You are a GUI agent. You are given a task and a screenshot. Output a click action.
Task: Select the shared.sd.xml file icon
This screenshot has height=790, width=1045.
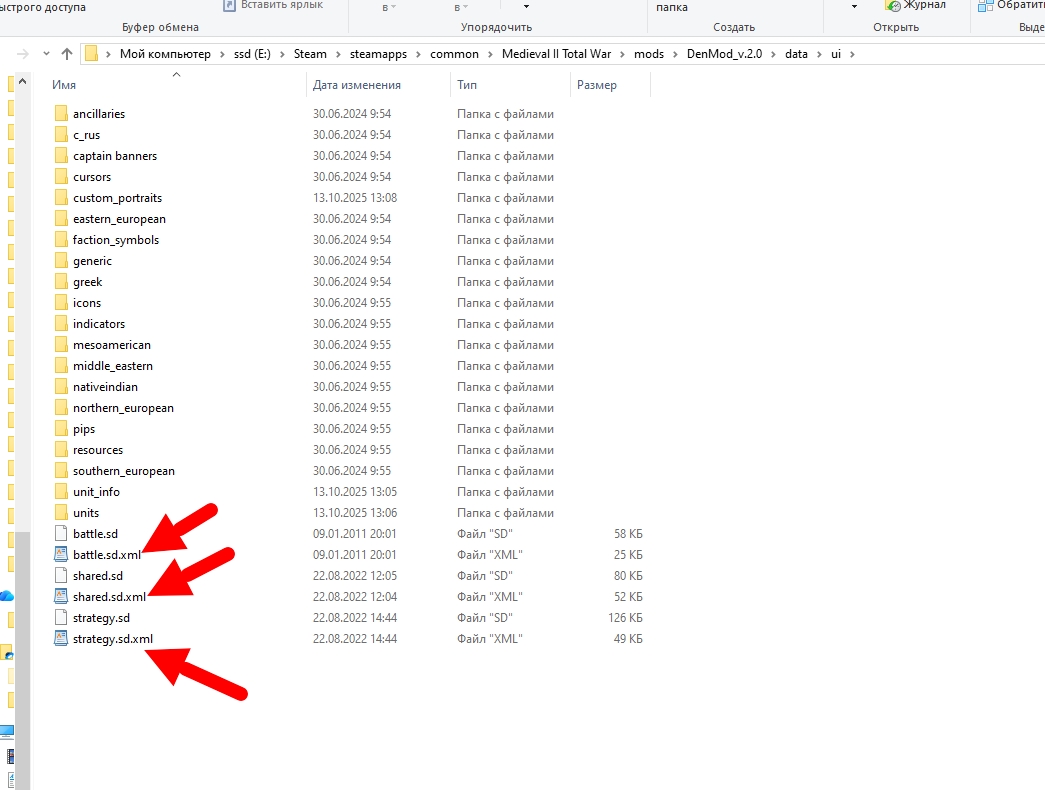coord(61,597)
